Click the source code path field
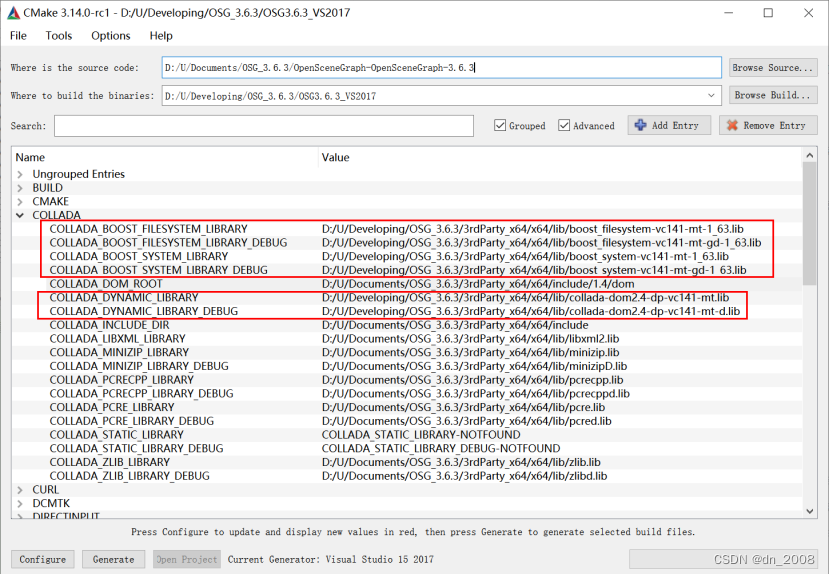830x575 pixels. pos(441,68)
